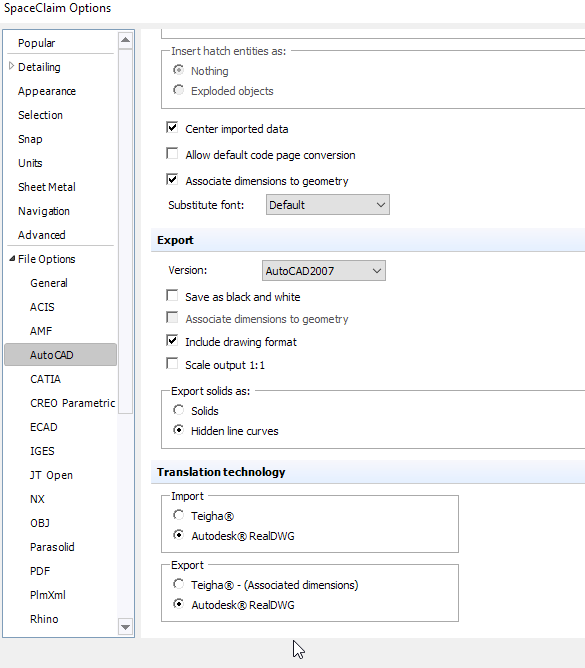Select the CATIA file options
Screen dimensions: 585x668
(46, 379)
